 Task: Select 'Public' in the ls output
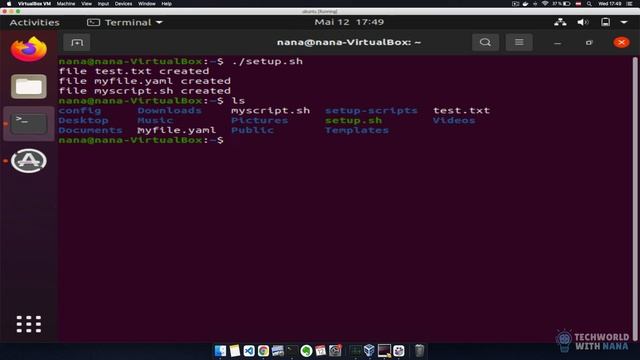[x=252, y=130]
